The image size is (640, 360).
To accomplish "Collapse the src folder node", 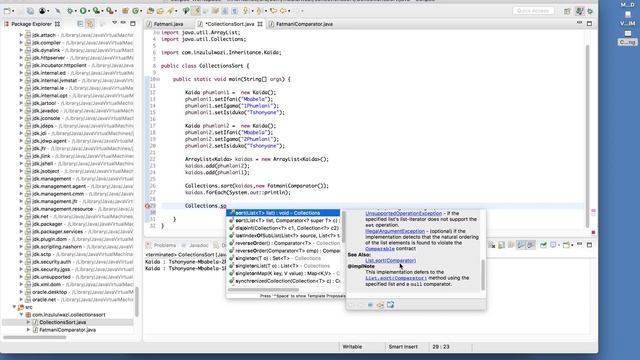I will (x=14, y=307).
